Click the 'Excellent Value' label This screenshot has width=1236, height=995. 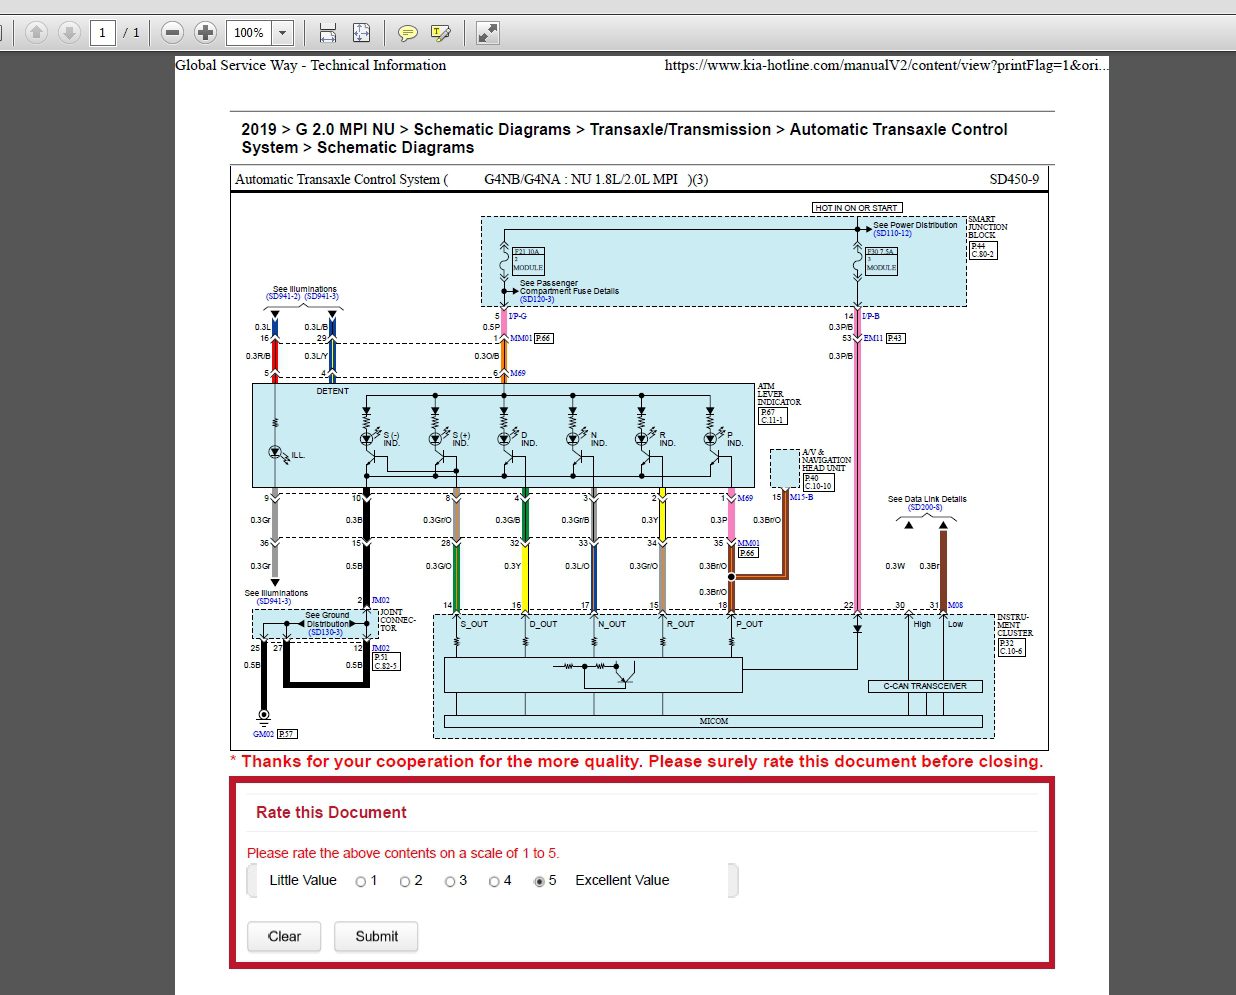(622, 881)
